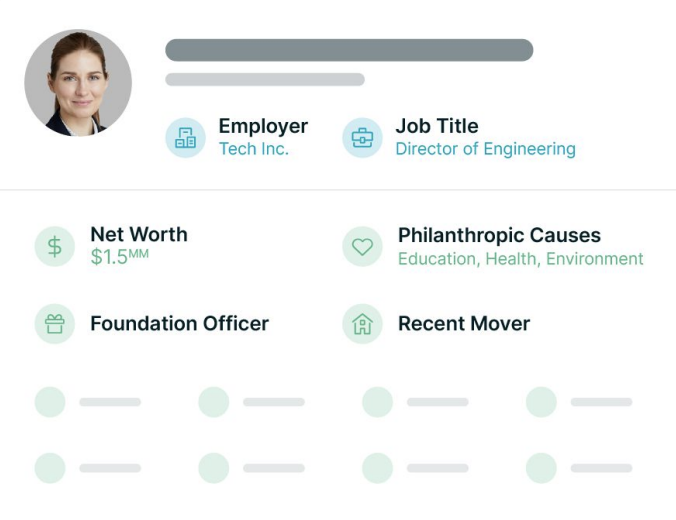676x520 pixels.
Task: Open the profile photo thumbnail
Action: click(x=78, y=83)
